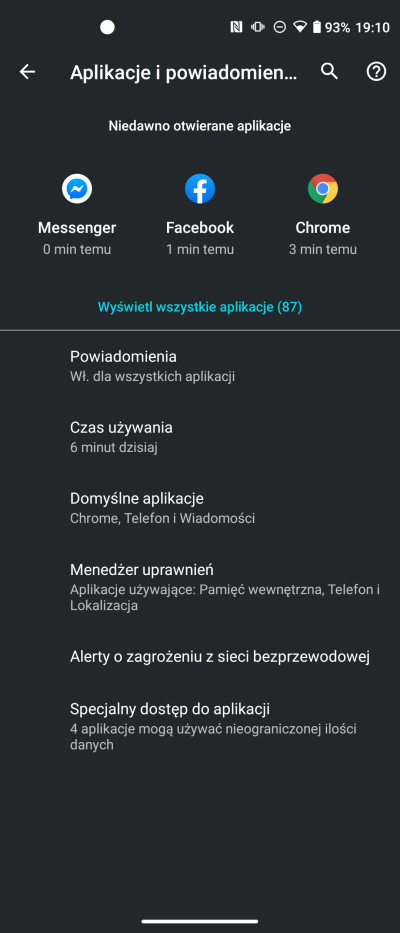Select Domyślne aplikacje option
The width and height of the screenshot is (400, 933).
[x=200, y=507]
